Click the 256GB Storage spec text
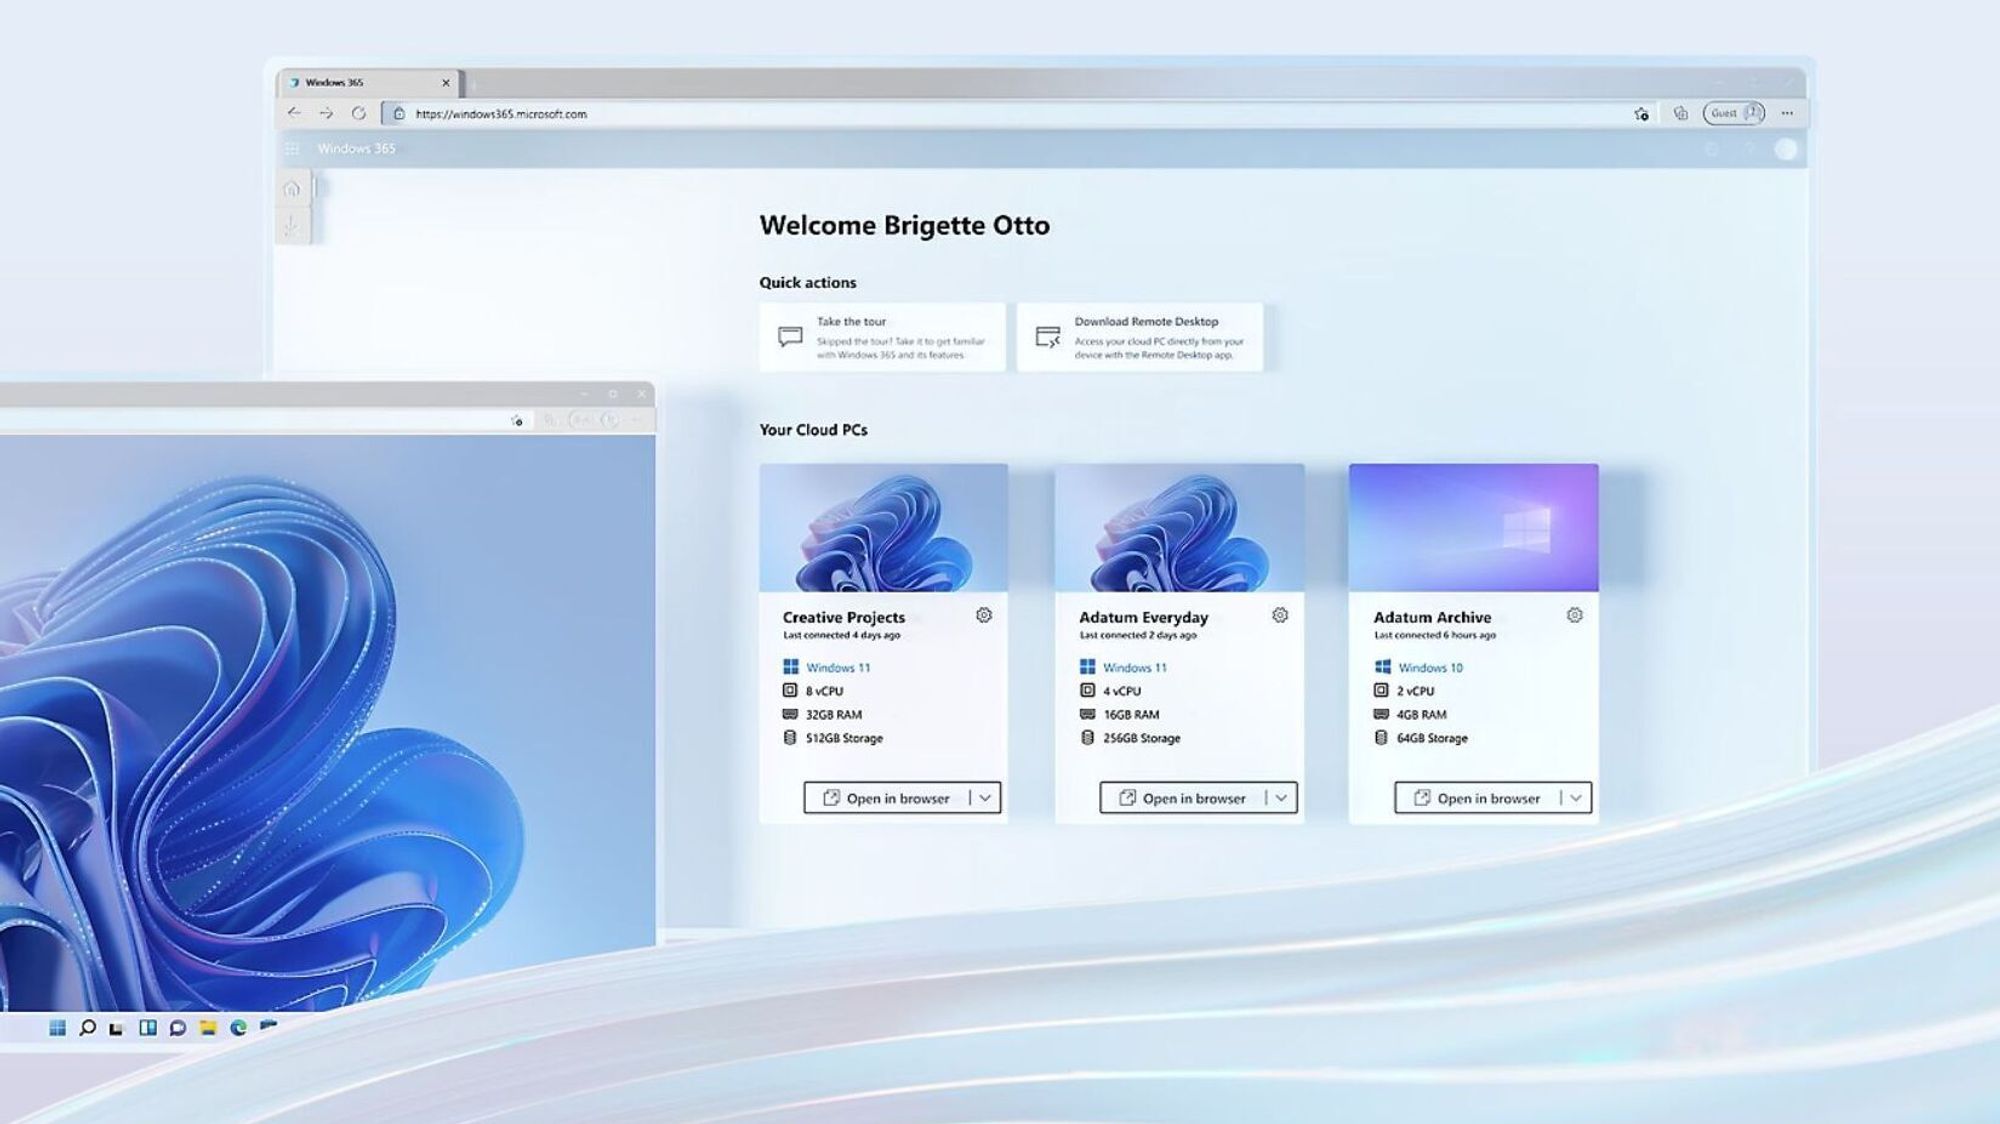This screenshot has width=2000, height=1124. (x=1142, y=738)
